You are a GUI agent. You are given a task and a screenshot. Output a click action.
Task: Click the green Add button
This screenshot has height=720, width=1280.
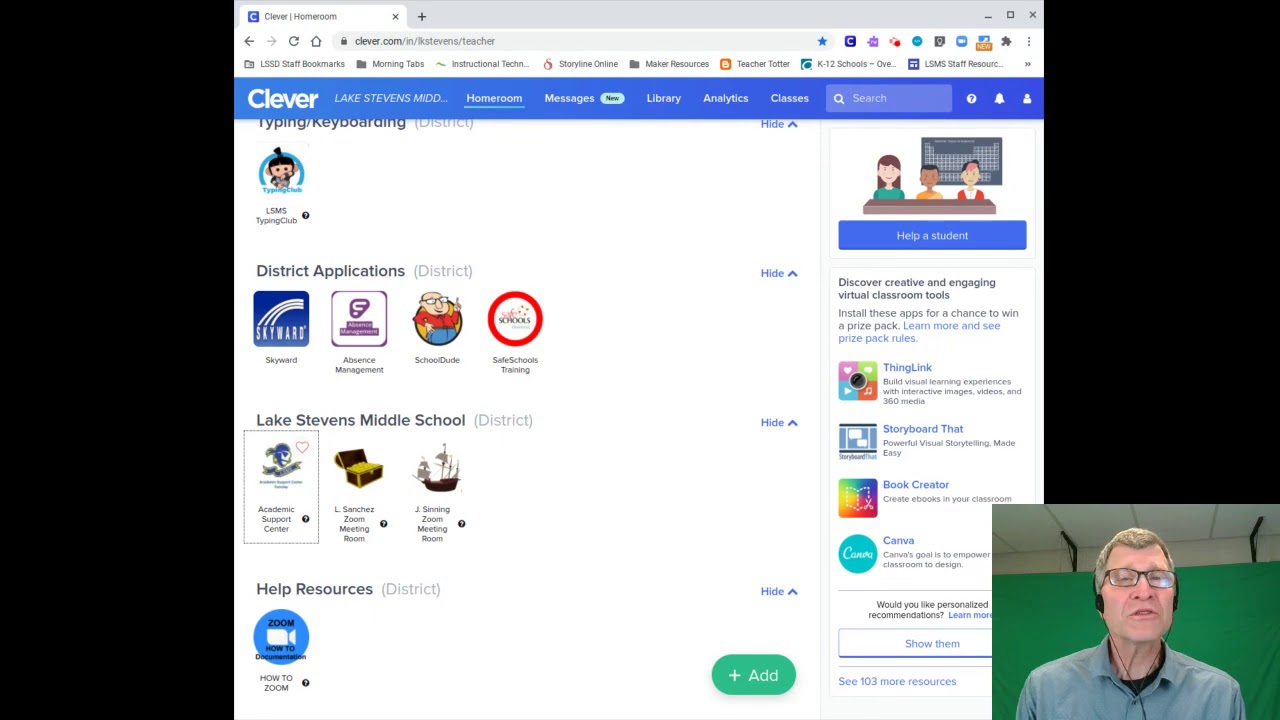pos(753,675)
